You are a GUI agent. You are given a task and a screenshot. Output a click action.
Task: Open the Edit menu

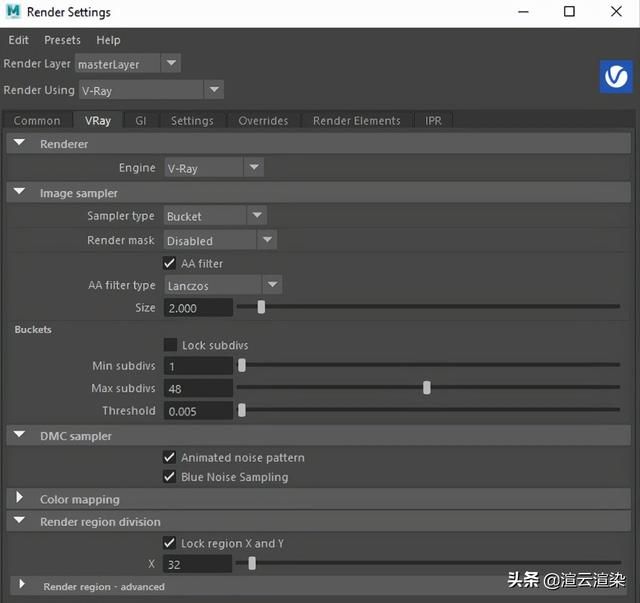tap(18, 40)
